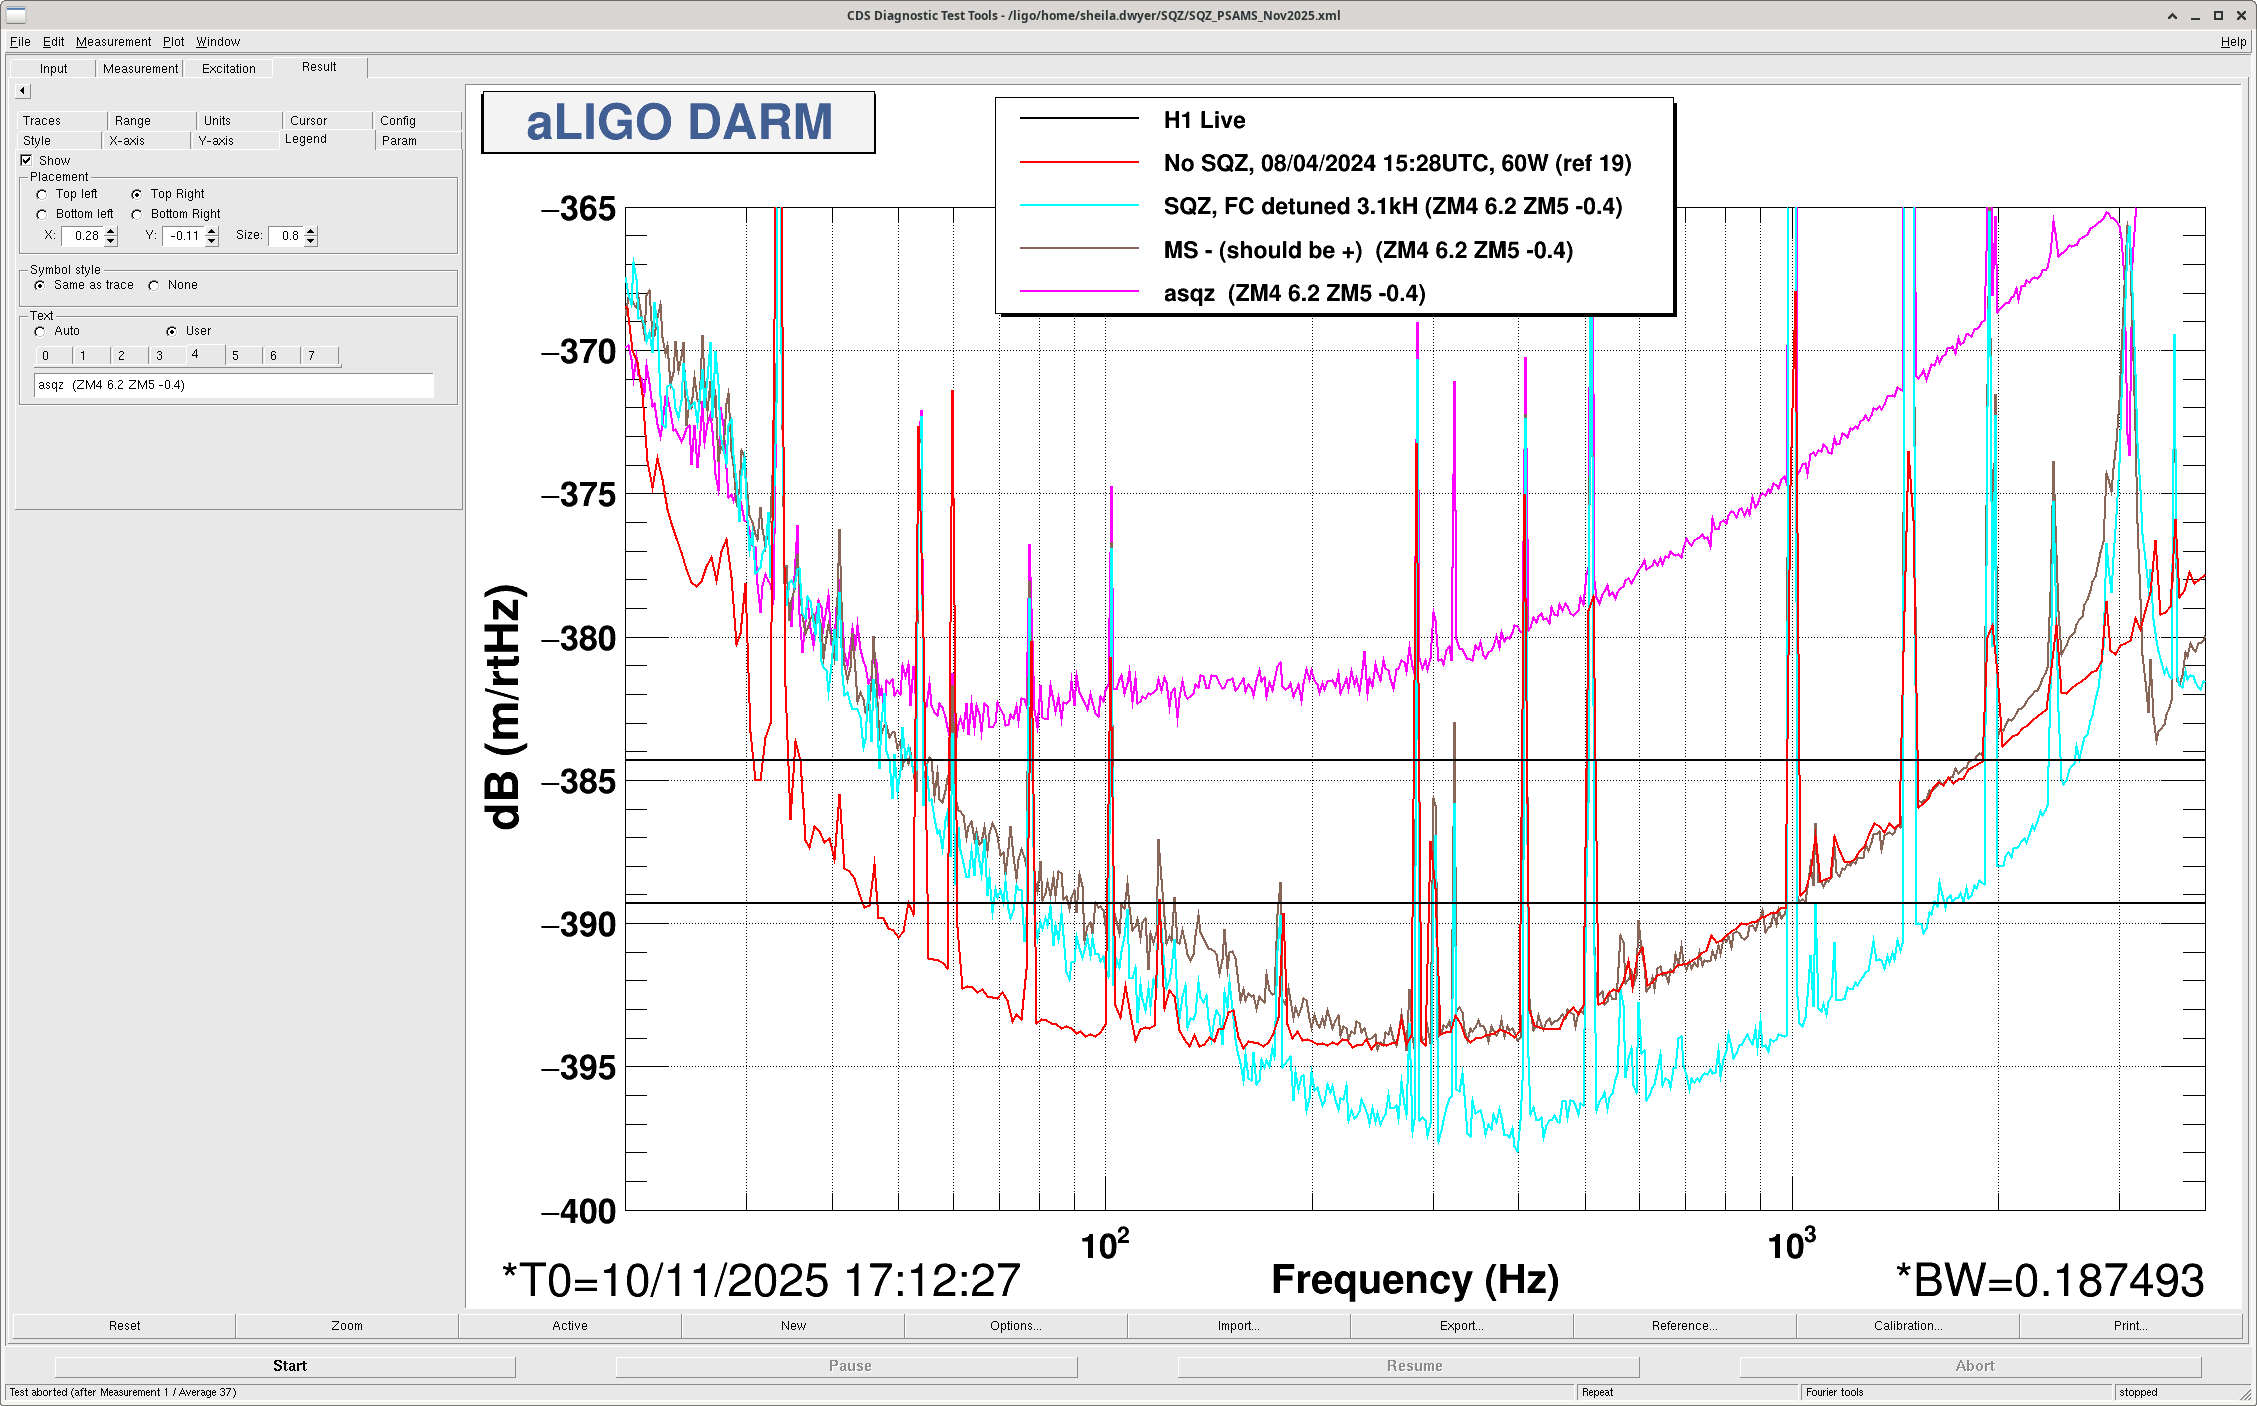Screen dimensions: 2257x1406
Task: Switch to the Excitation tab
Action: pyautogui.click(x=228, y=69)
